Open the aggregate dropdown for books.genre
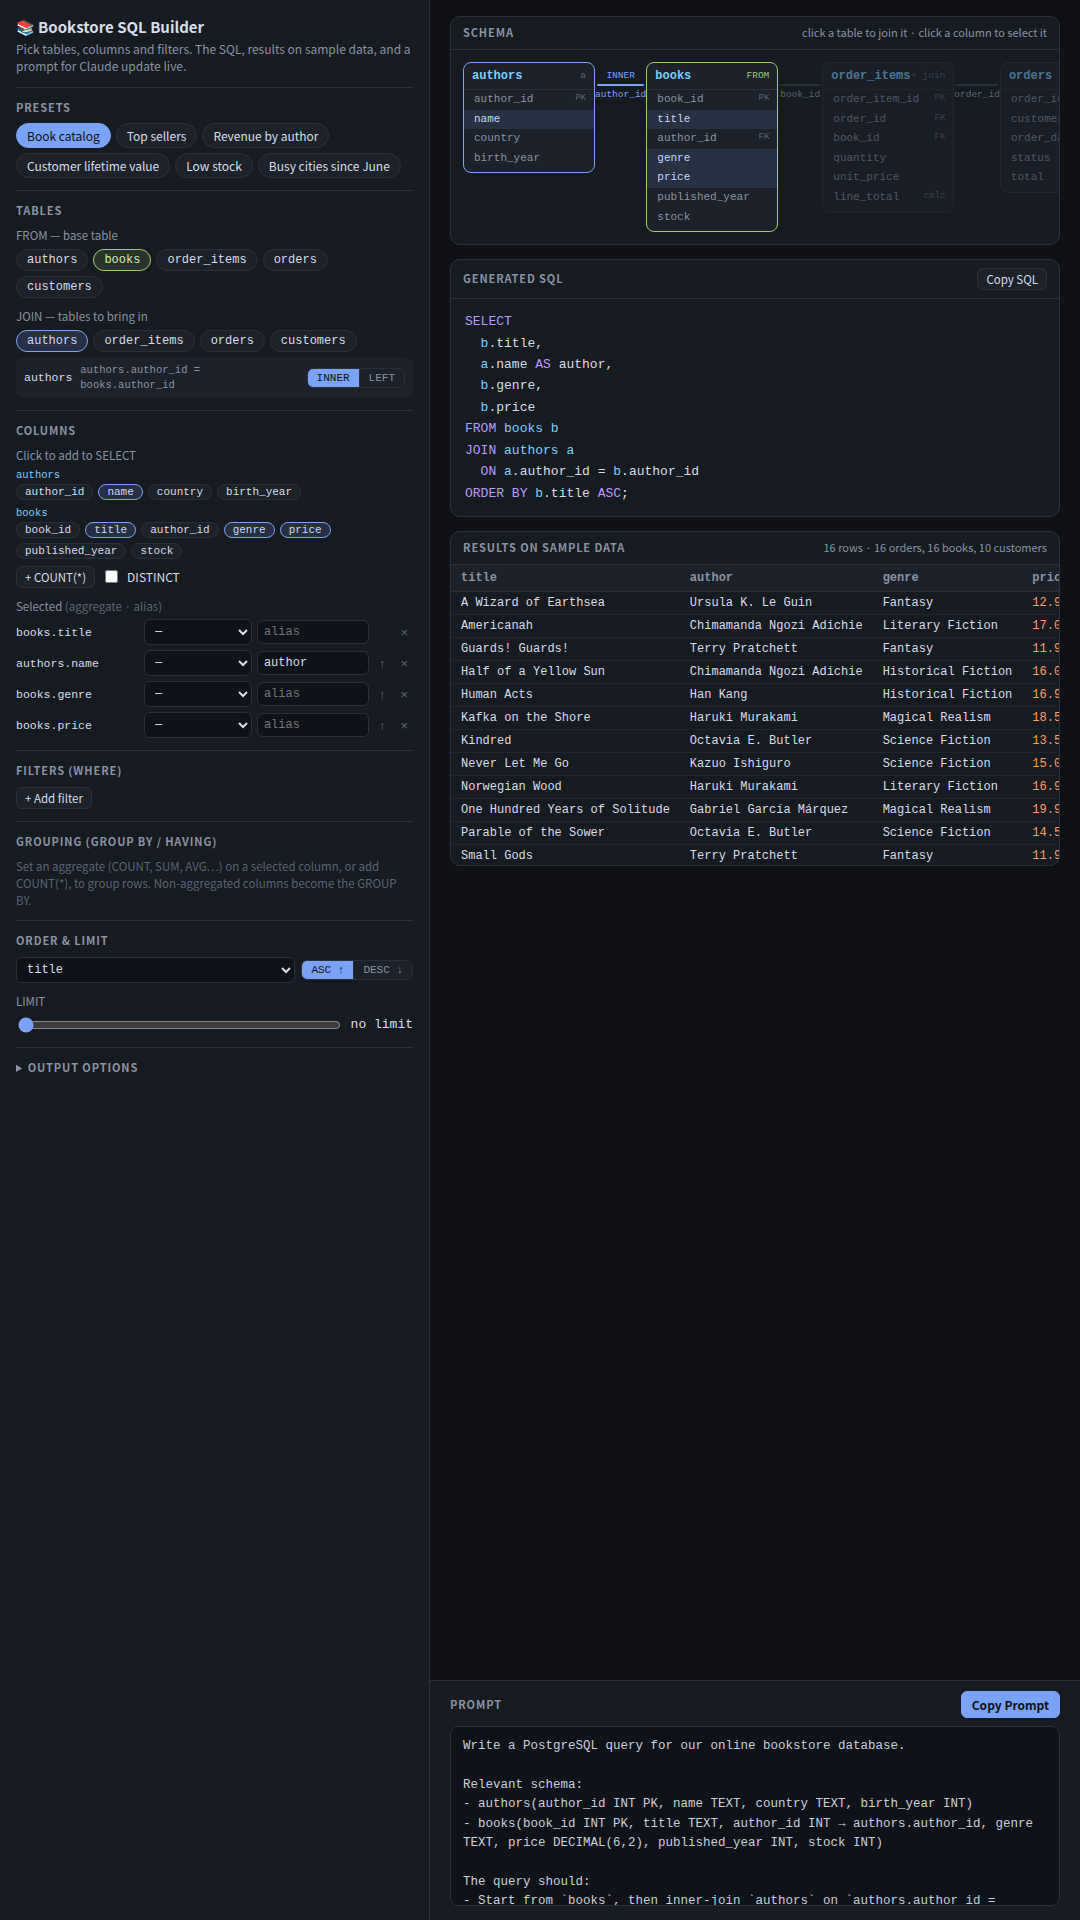Image resolution: width=1080 pixels, height=1920 pixels. [198, 694]
